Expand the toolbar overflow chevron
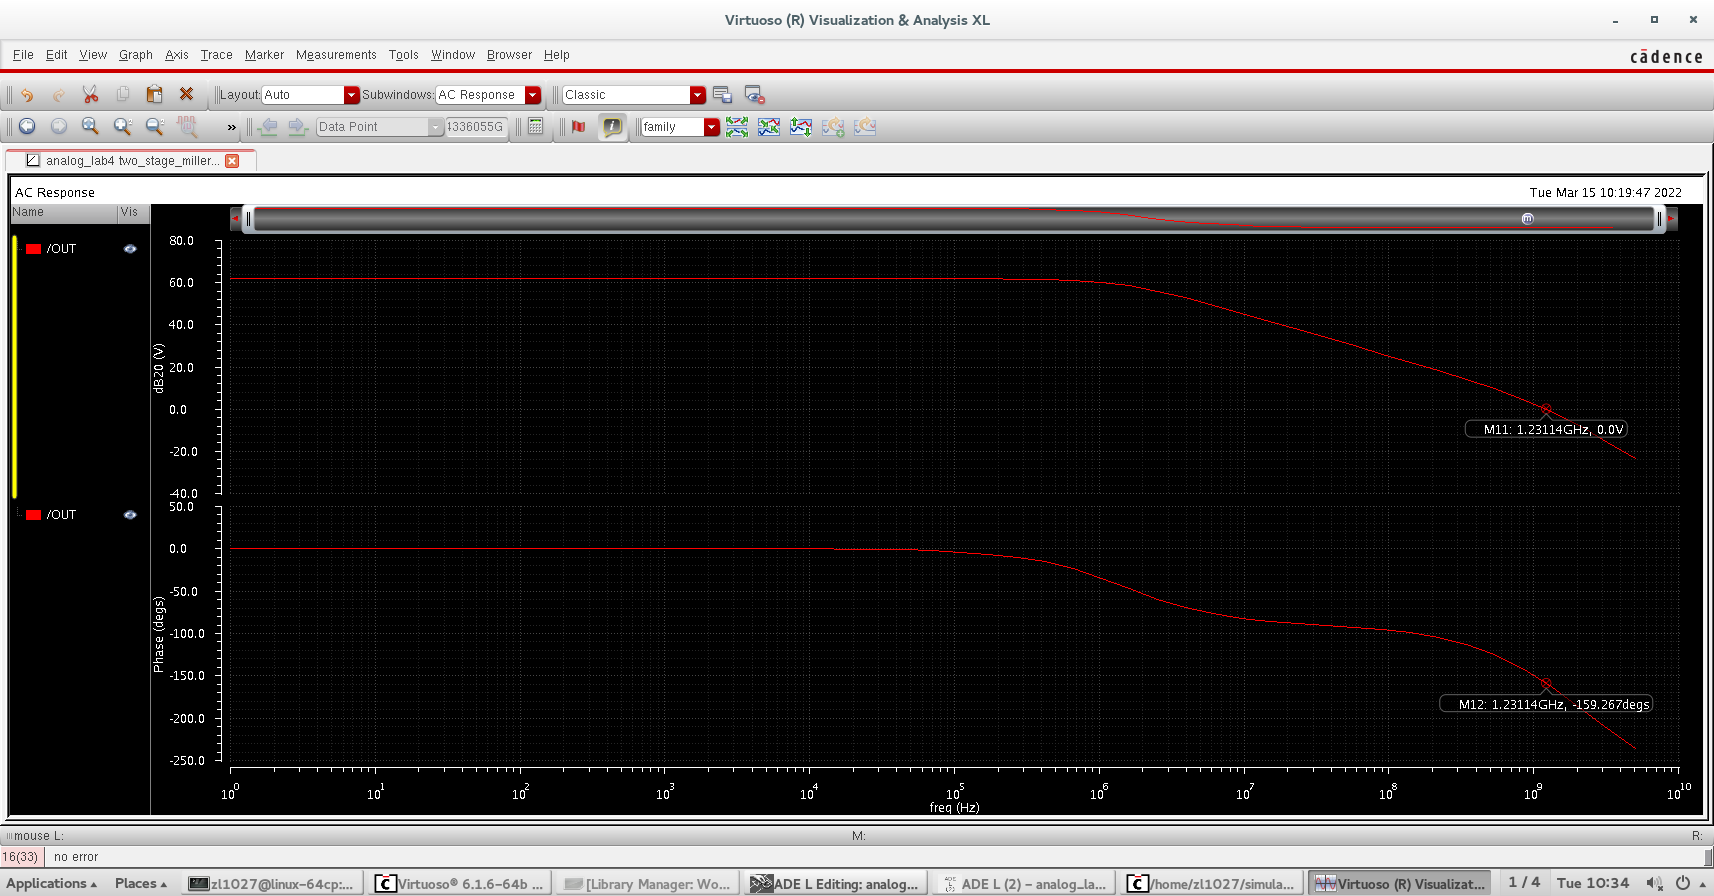This screenshot has height=896, width=1714. (x=232, y=127)
